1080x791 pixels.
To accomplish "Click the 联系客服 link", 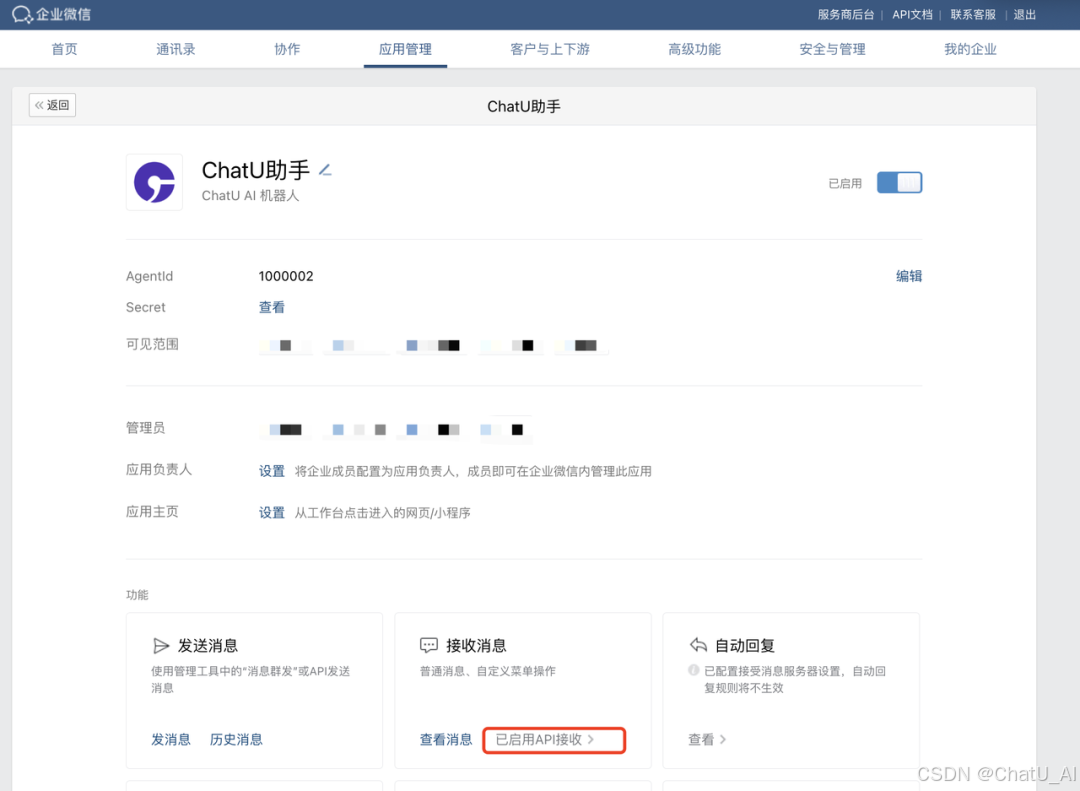I will [x=973, y=14].
